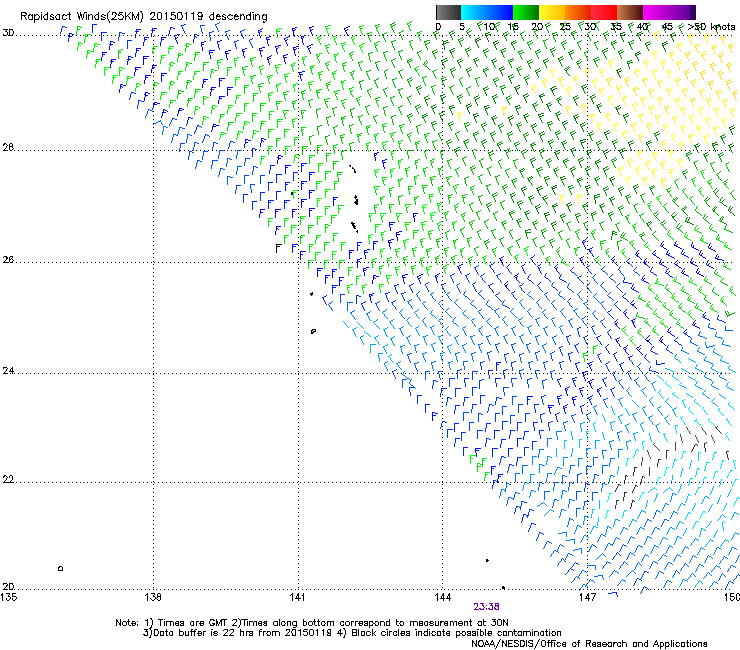This screenshot has height=650, width=740.
Task: Click the orange 25-30 knots legend swatch
Action: coord(578,12)
